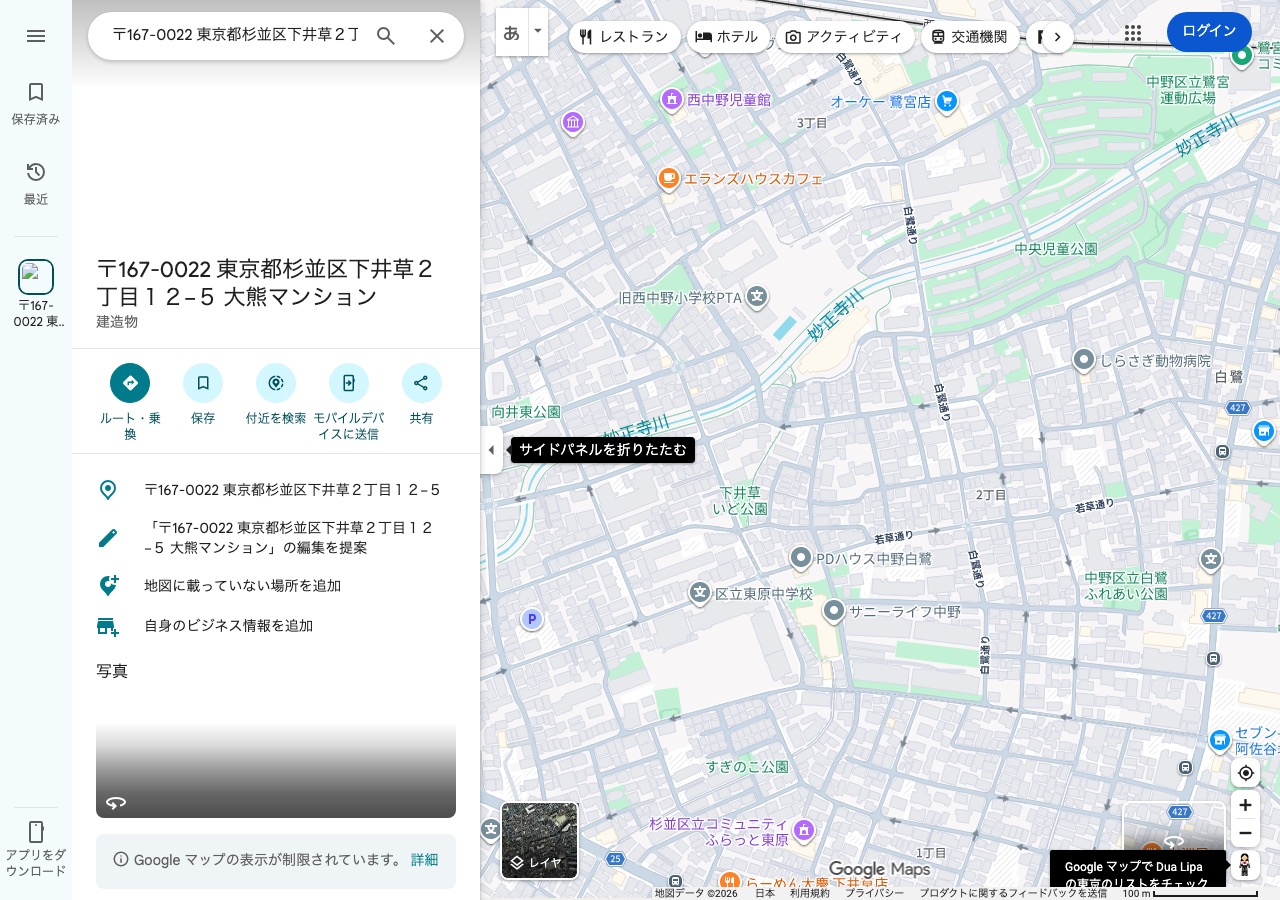Click the 西中野児童館 map marker

pyautogui.click(x=672, y=99)
